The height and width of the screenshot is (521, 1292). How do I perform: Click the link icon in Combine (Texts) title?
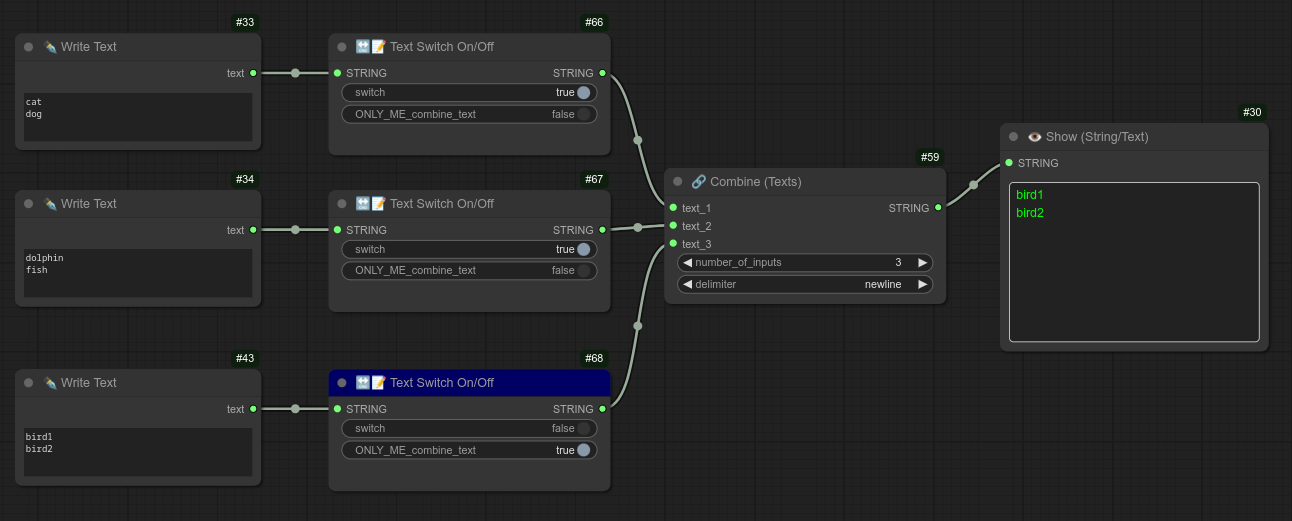tap(698, 182)
